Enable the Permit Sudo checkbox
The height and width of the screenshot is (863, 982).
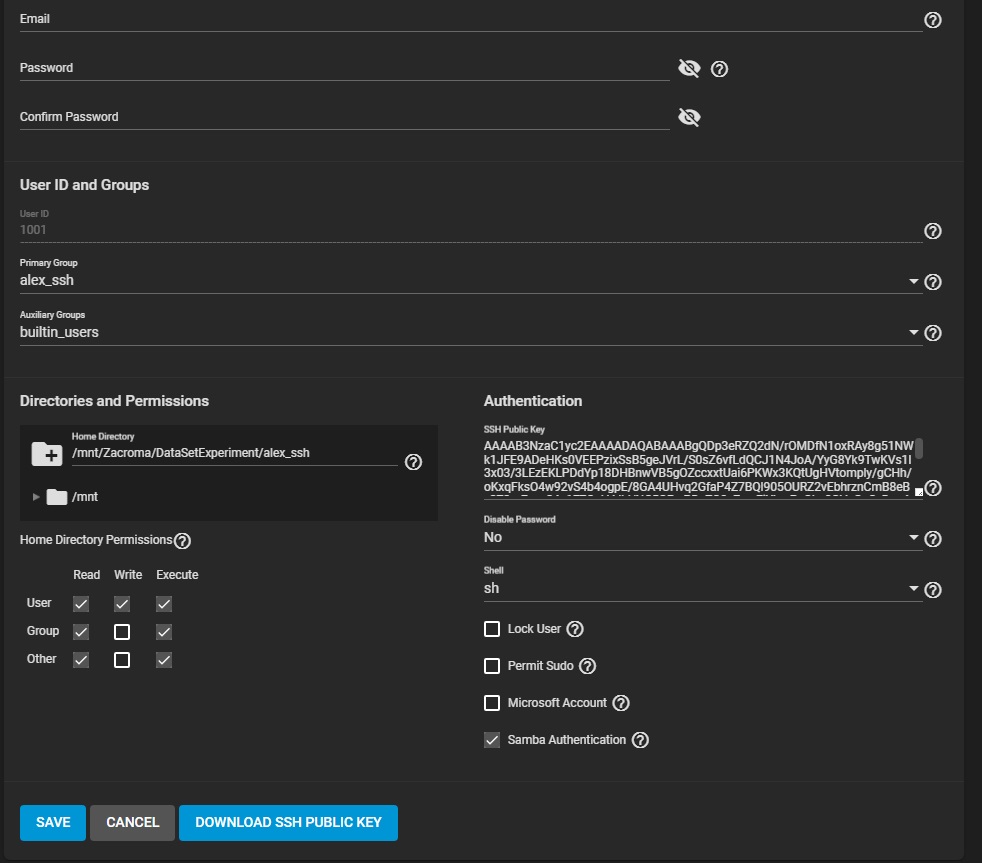click(492, 666)
